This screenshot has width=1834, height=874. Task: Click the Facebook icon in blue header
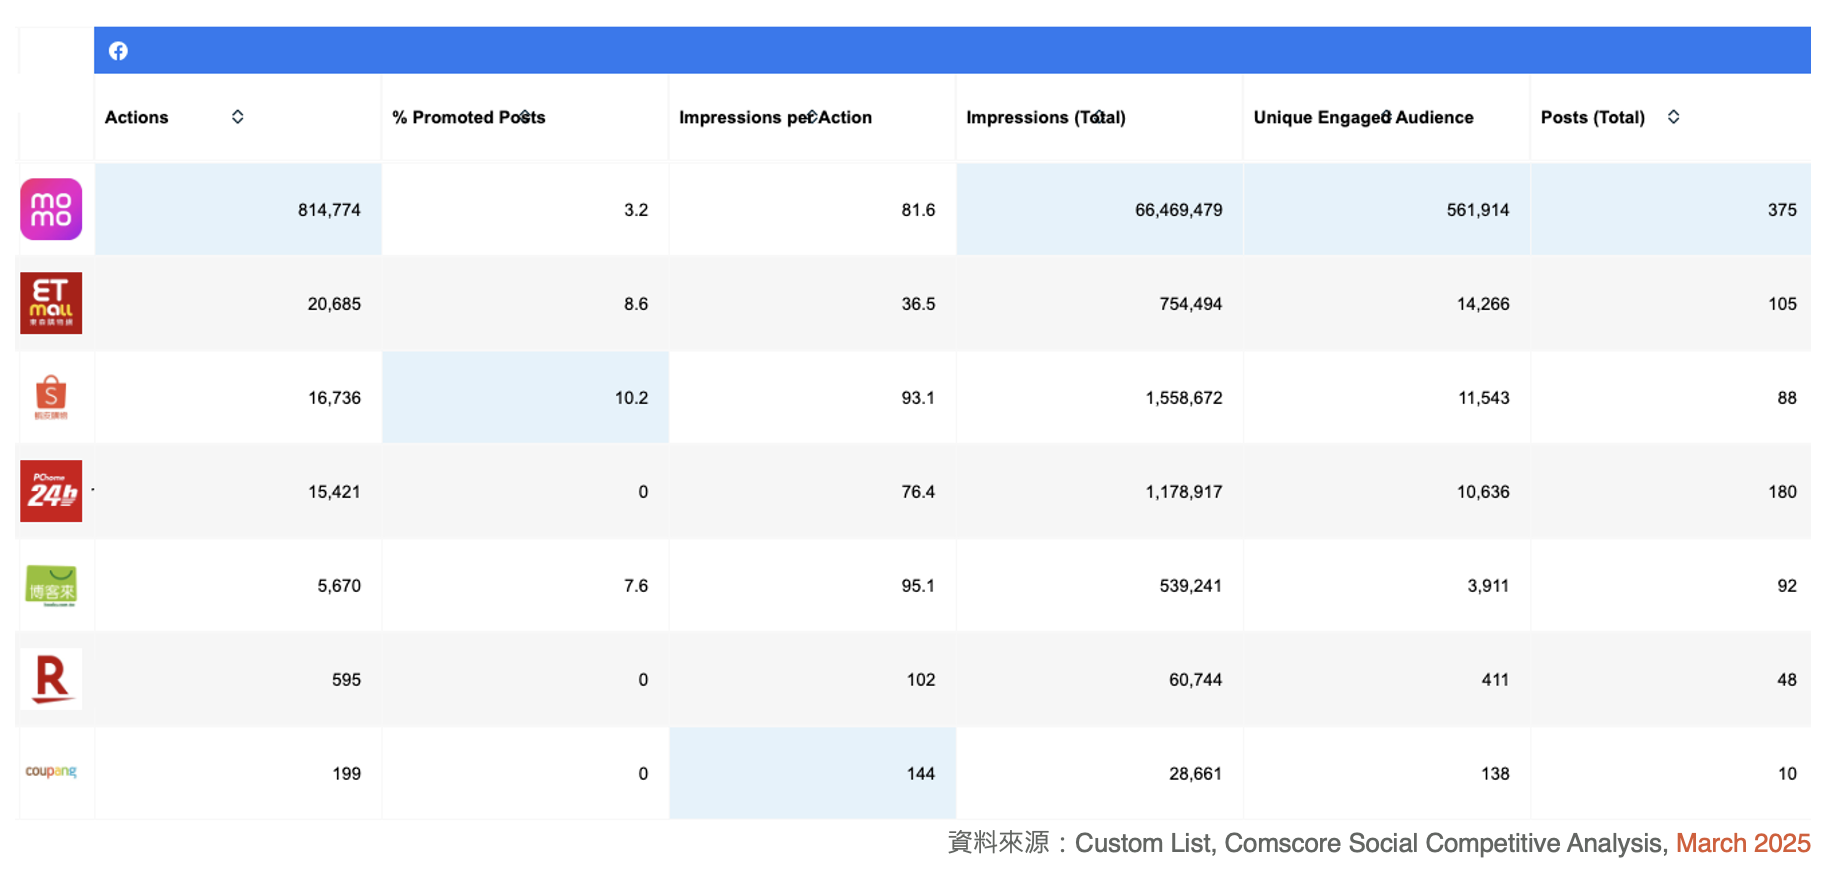tap(118, 51)
